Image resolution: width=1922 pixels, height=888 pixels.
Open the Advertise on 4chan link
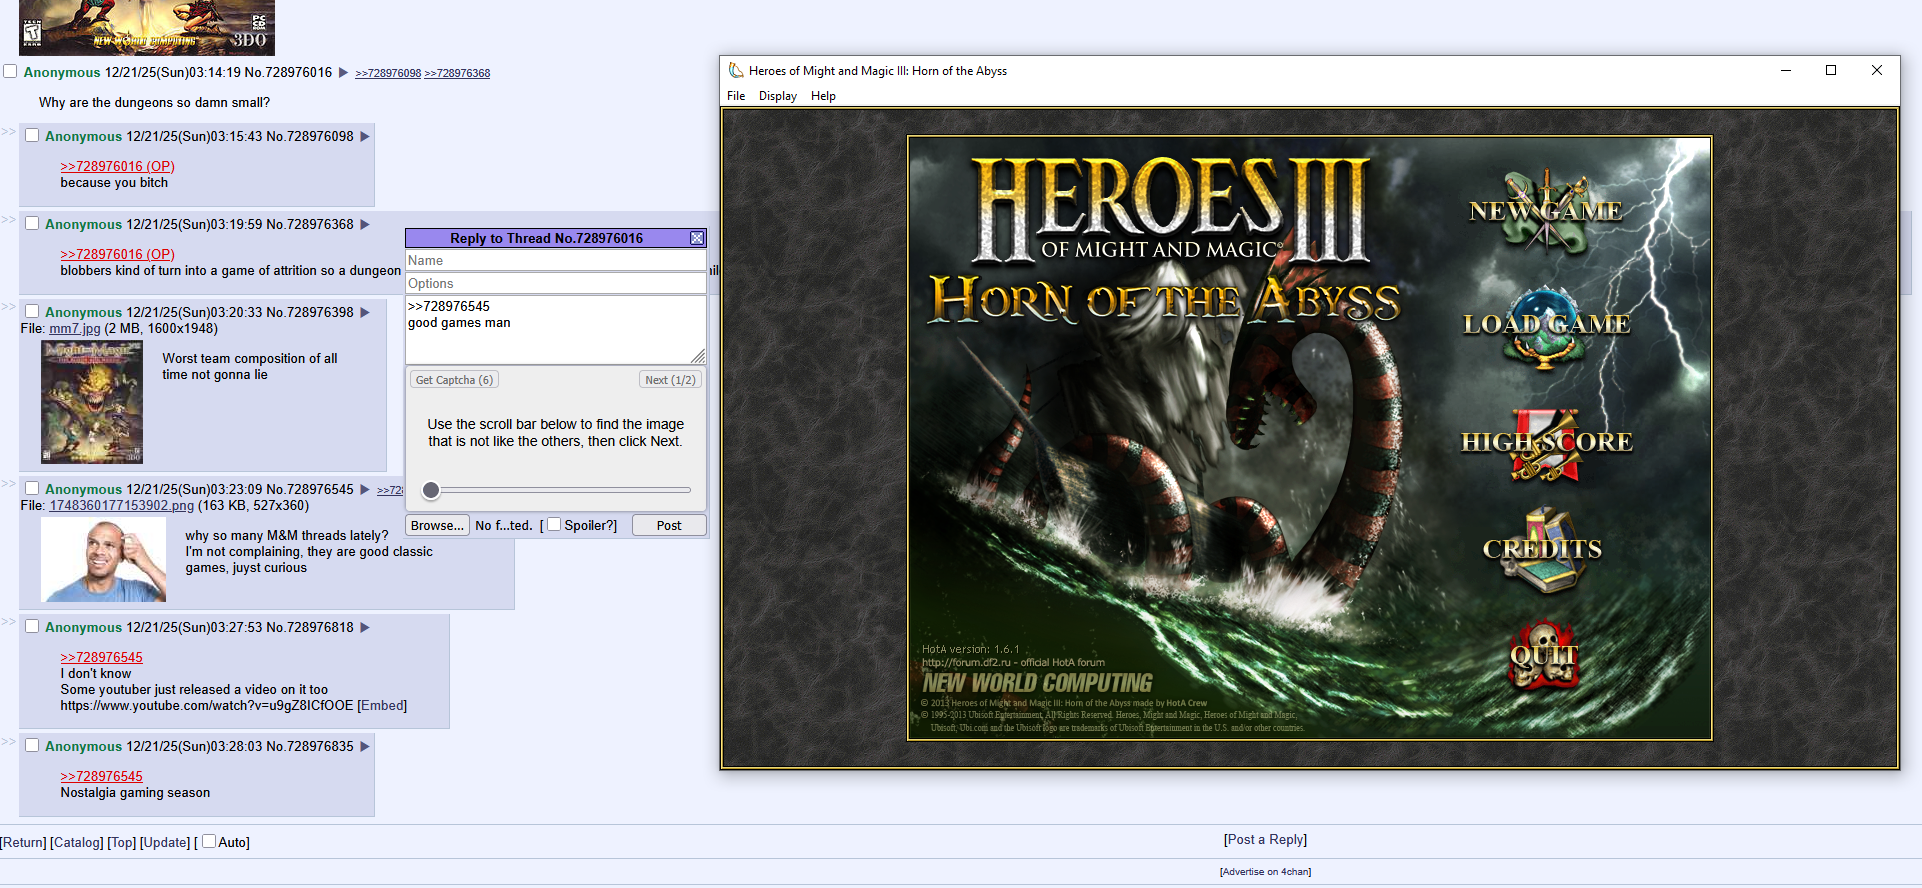coord(1265,872)
